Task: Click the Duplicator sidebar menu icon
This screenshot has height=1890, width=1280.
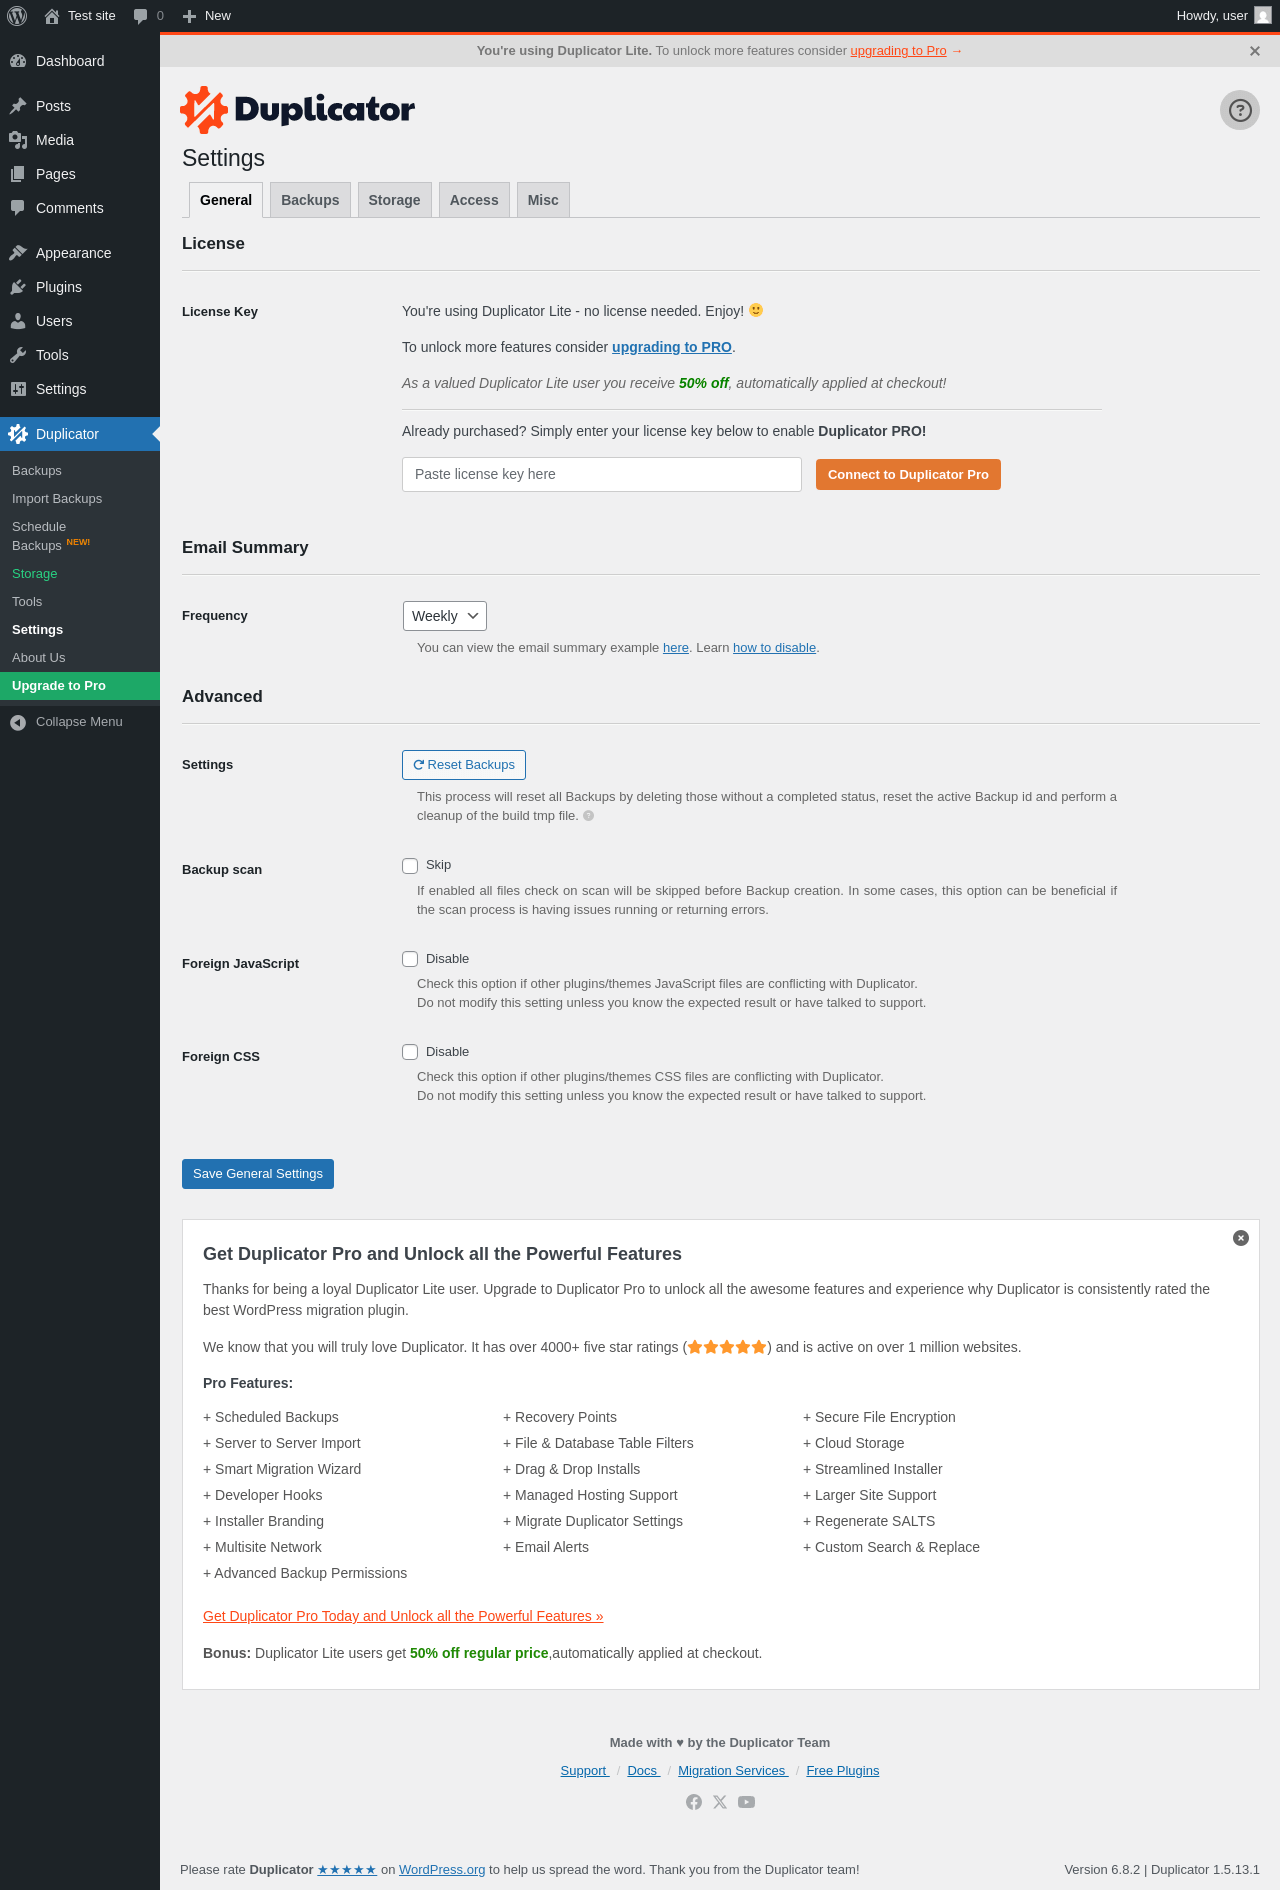Action: click(18, 434)
